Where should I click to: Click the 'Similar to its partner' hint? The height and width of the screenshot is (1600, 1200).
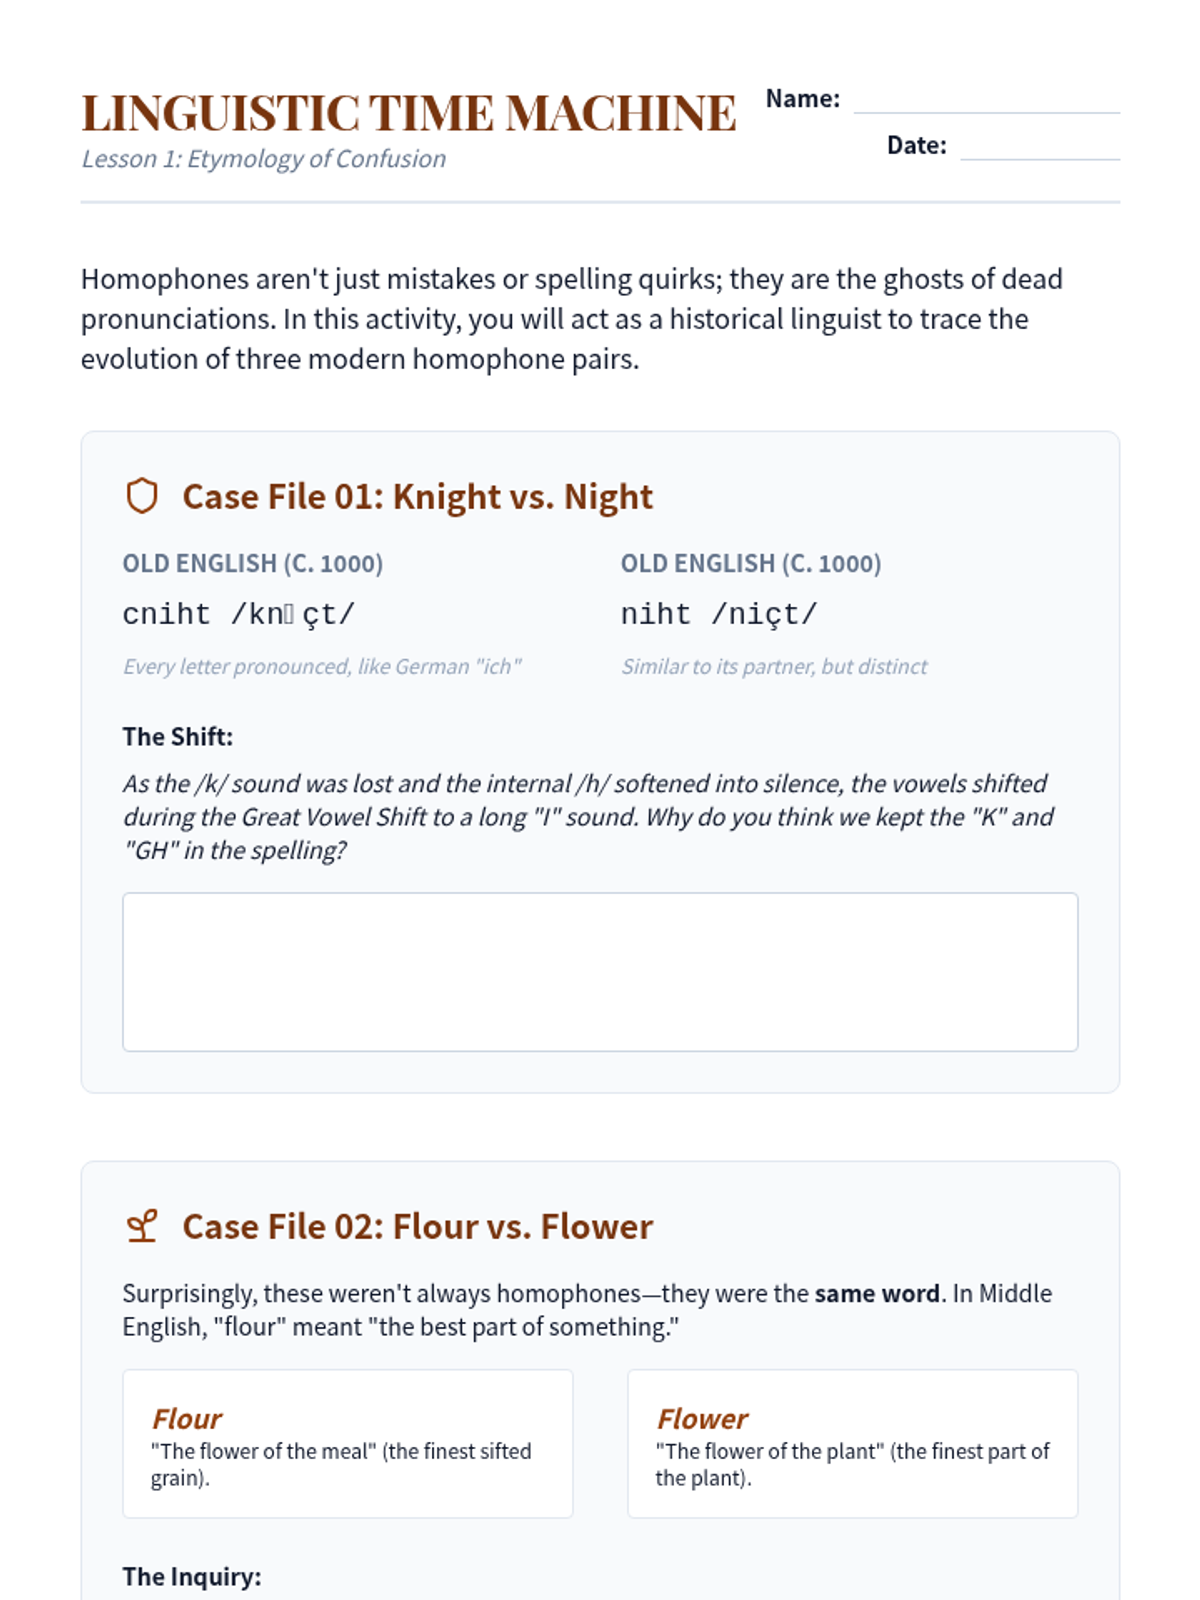tap(774, 667)
